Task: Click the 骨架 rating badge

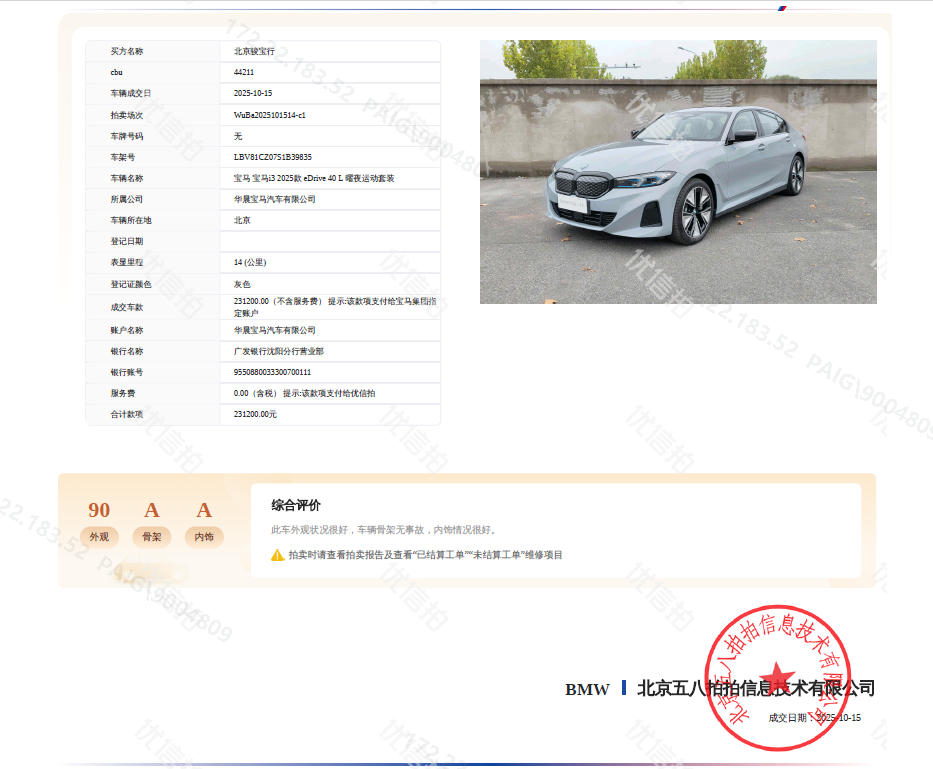Action: click(x=152, y=537)
